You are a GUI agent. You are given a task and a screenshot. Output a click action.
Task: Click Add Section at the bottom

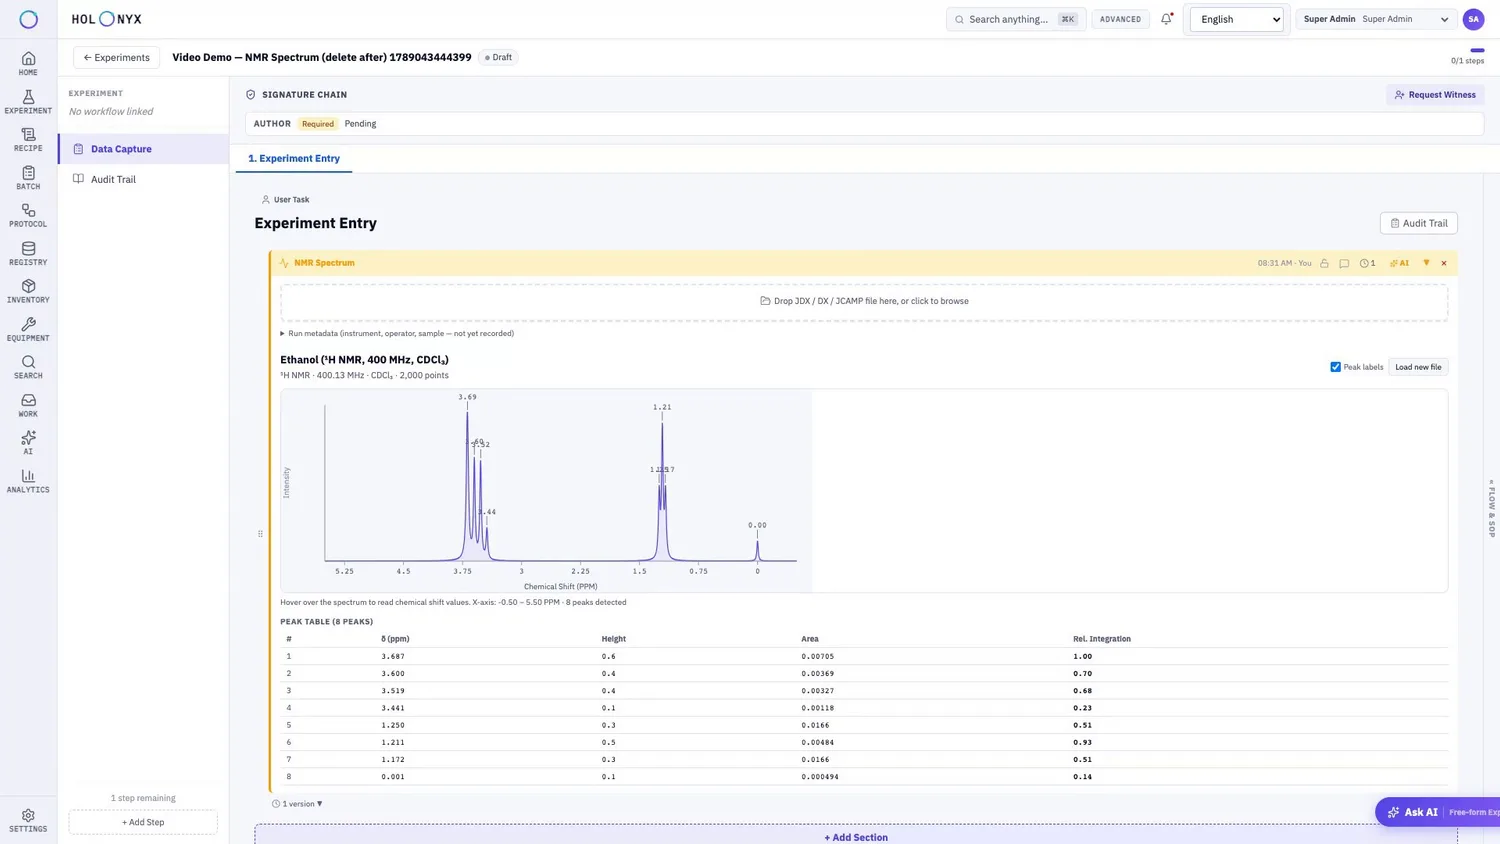pyautogui.click(x=855, y=837)
